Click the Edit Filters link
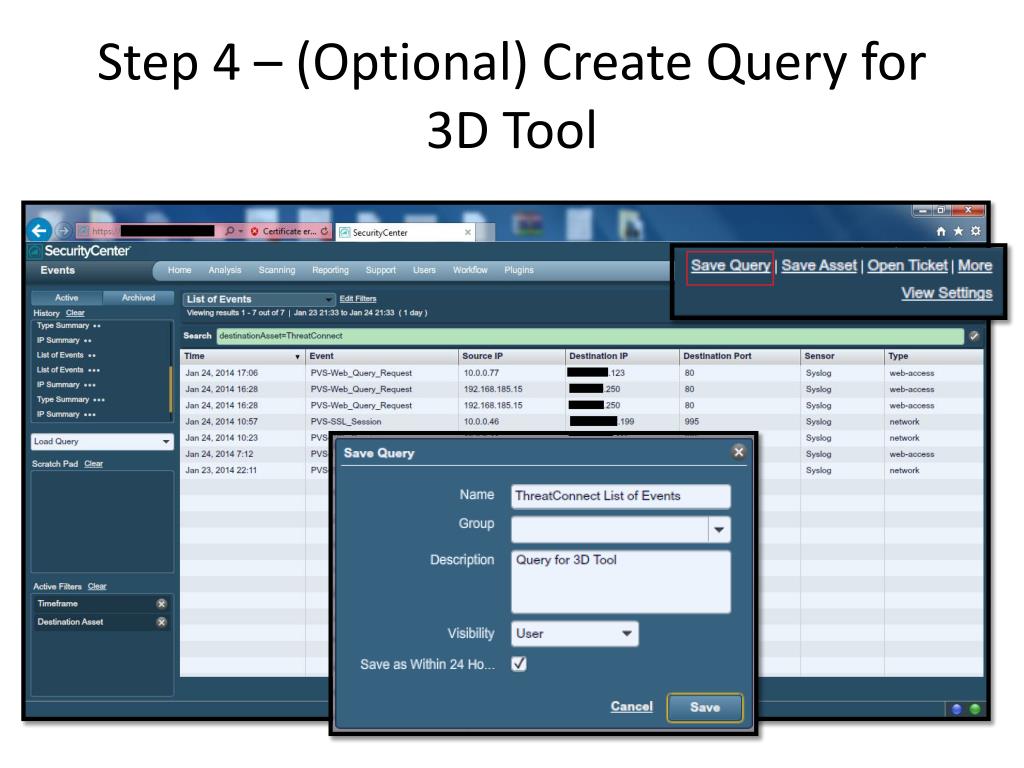The image size is (1024, 768). coord(358,298)
